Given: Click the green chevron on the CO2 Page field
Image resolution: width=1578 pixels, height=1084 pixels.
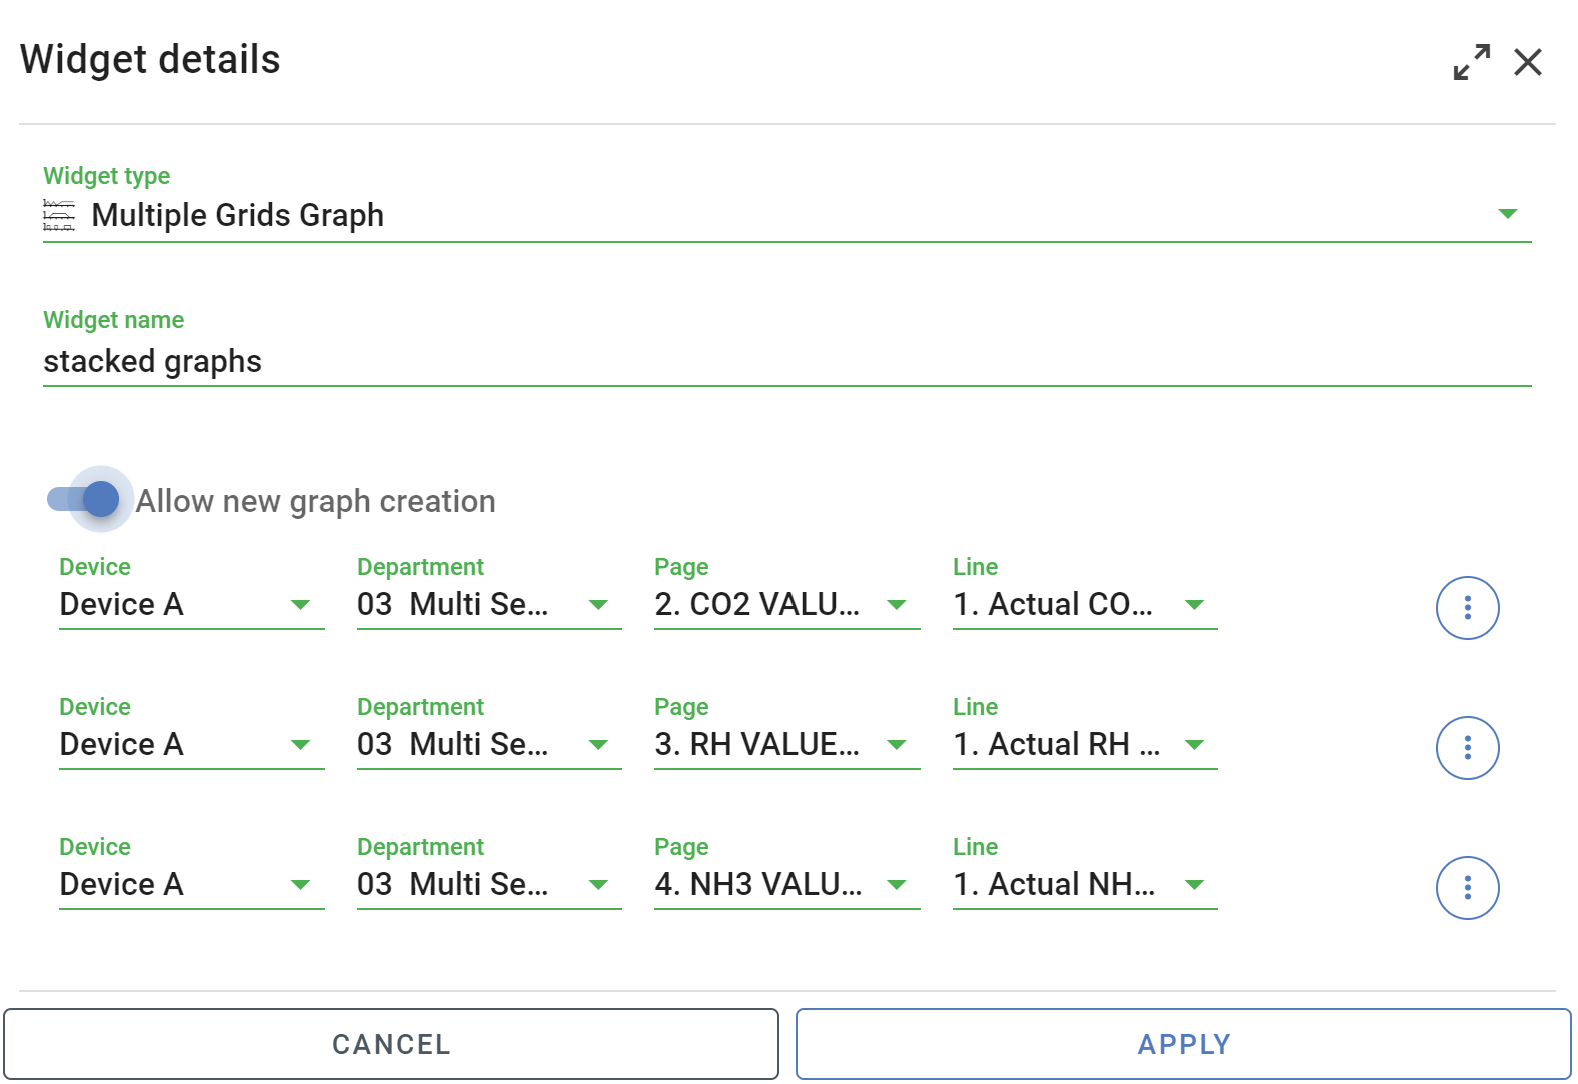Looking at the screenshot, I should pos(894,604).
